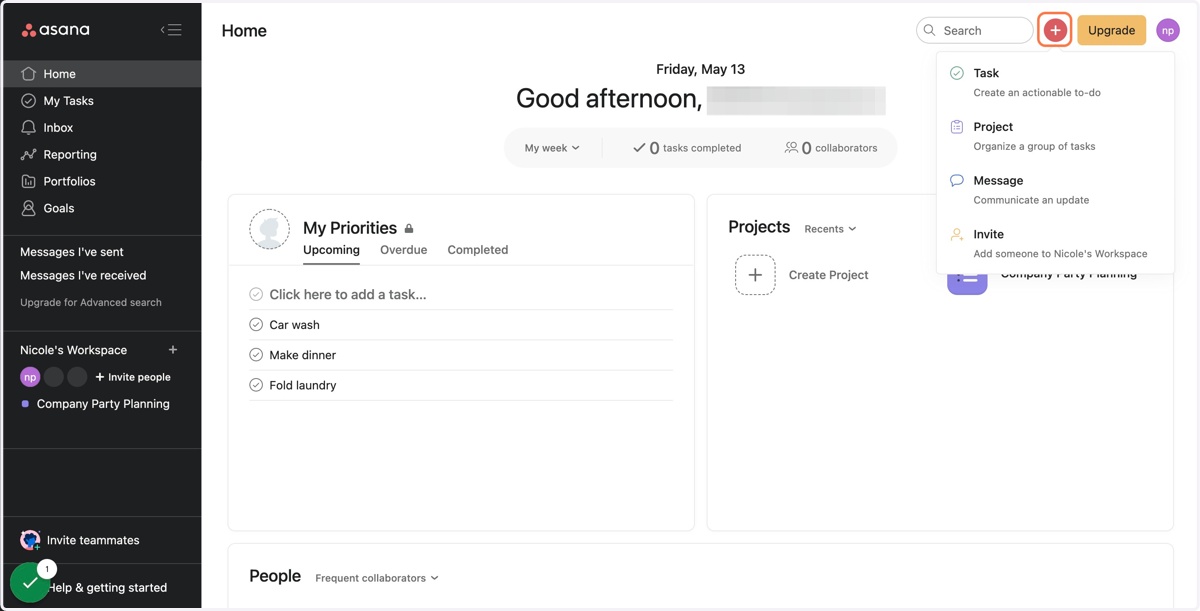Viewport: 1200px width, 611px height.
Task: Click the Upgrade button
Action: (x=1111, y=31)
